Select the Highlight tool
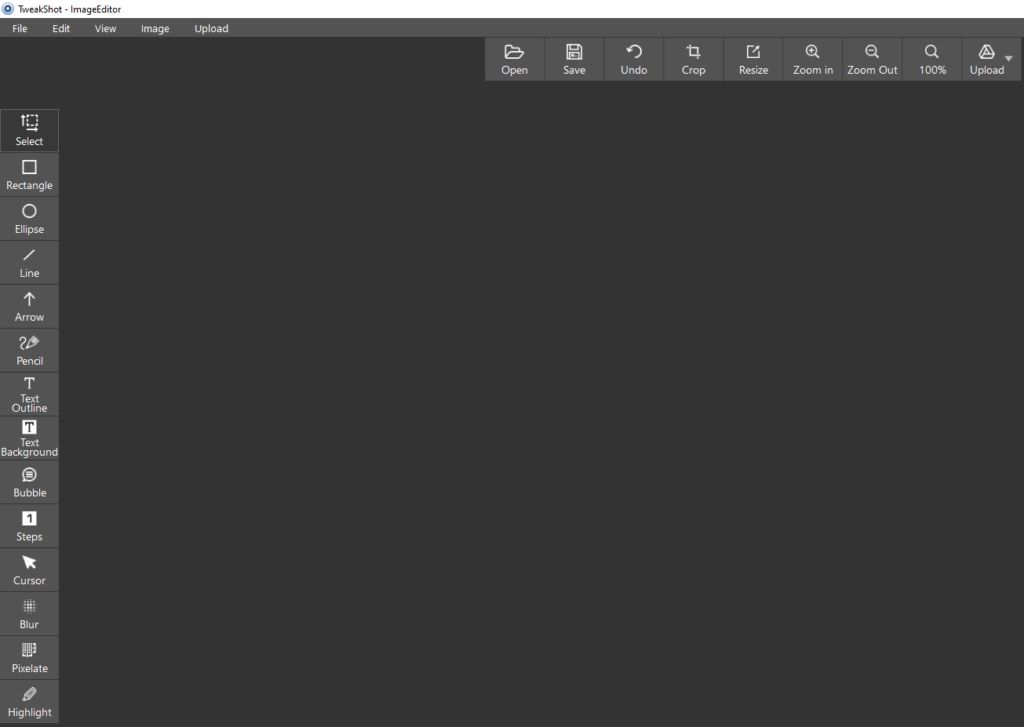The image size is (1024, 727). click(29, 702)
